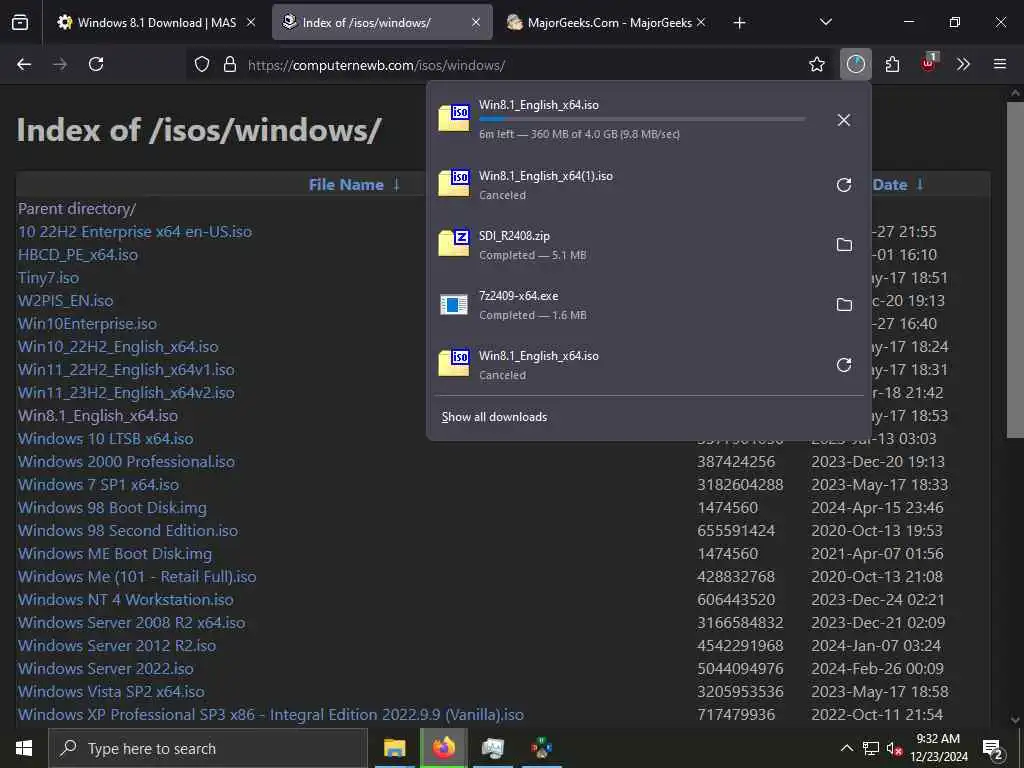1024x768 pixels.
Task: Download Win10Enterprise.iso
Action: [x=87, y=323]
